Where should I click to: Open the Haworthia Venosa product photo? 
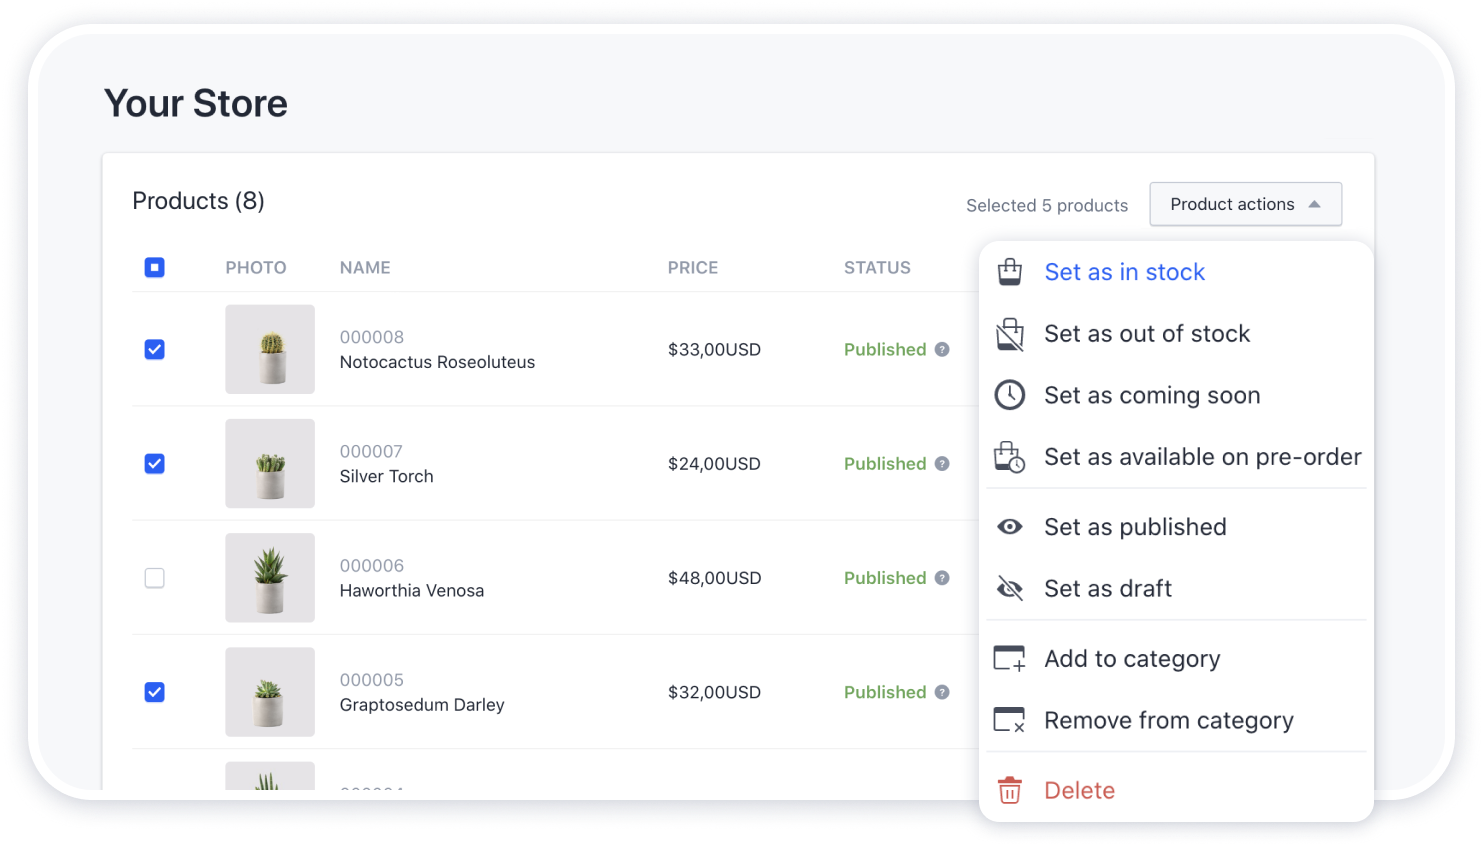pos(270,578)
